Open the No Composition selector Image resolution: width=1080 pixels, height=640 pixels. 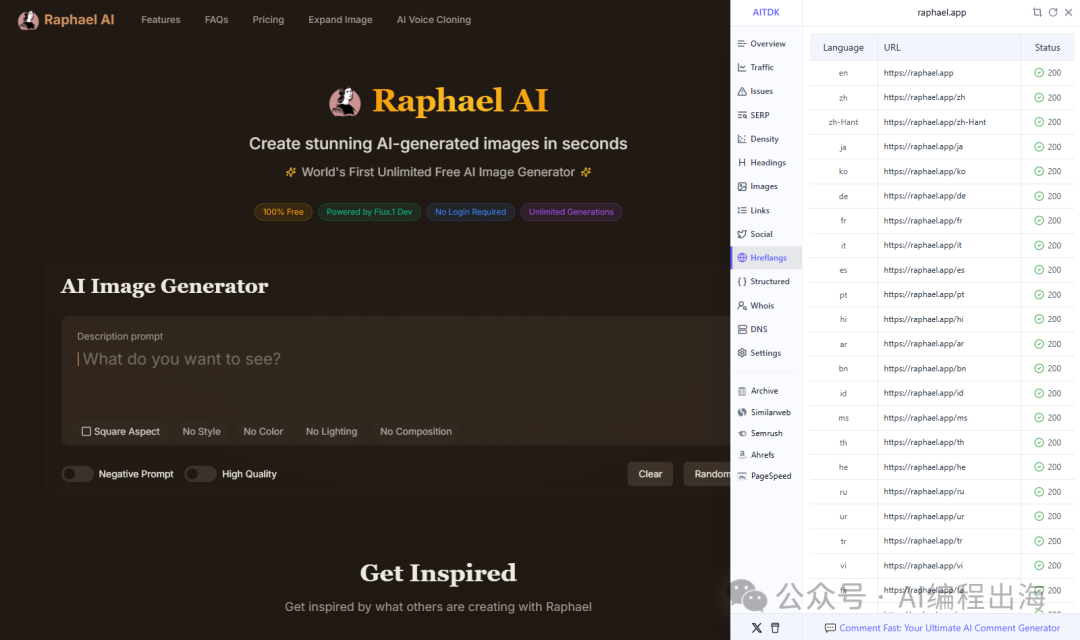point(415,432)
